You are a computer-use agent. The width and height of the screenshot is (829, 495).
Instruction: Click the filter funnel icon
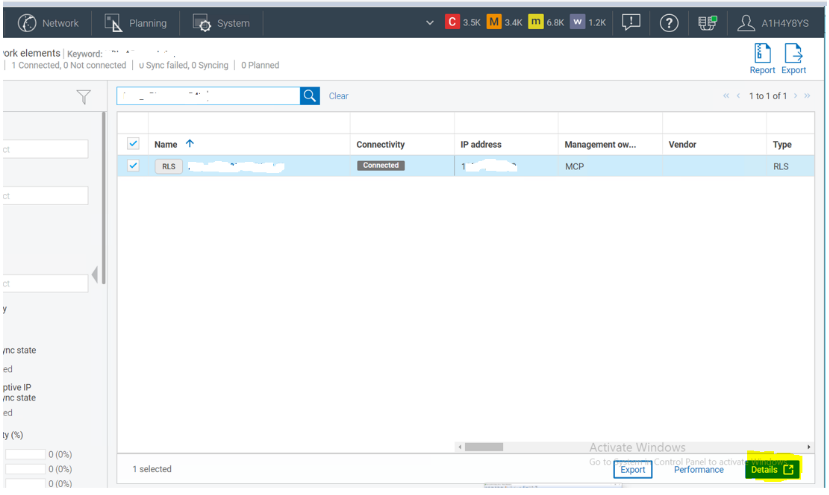84,97
